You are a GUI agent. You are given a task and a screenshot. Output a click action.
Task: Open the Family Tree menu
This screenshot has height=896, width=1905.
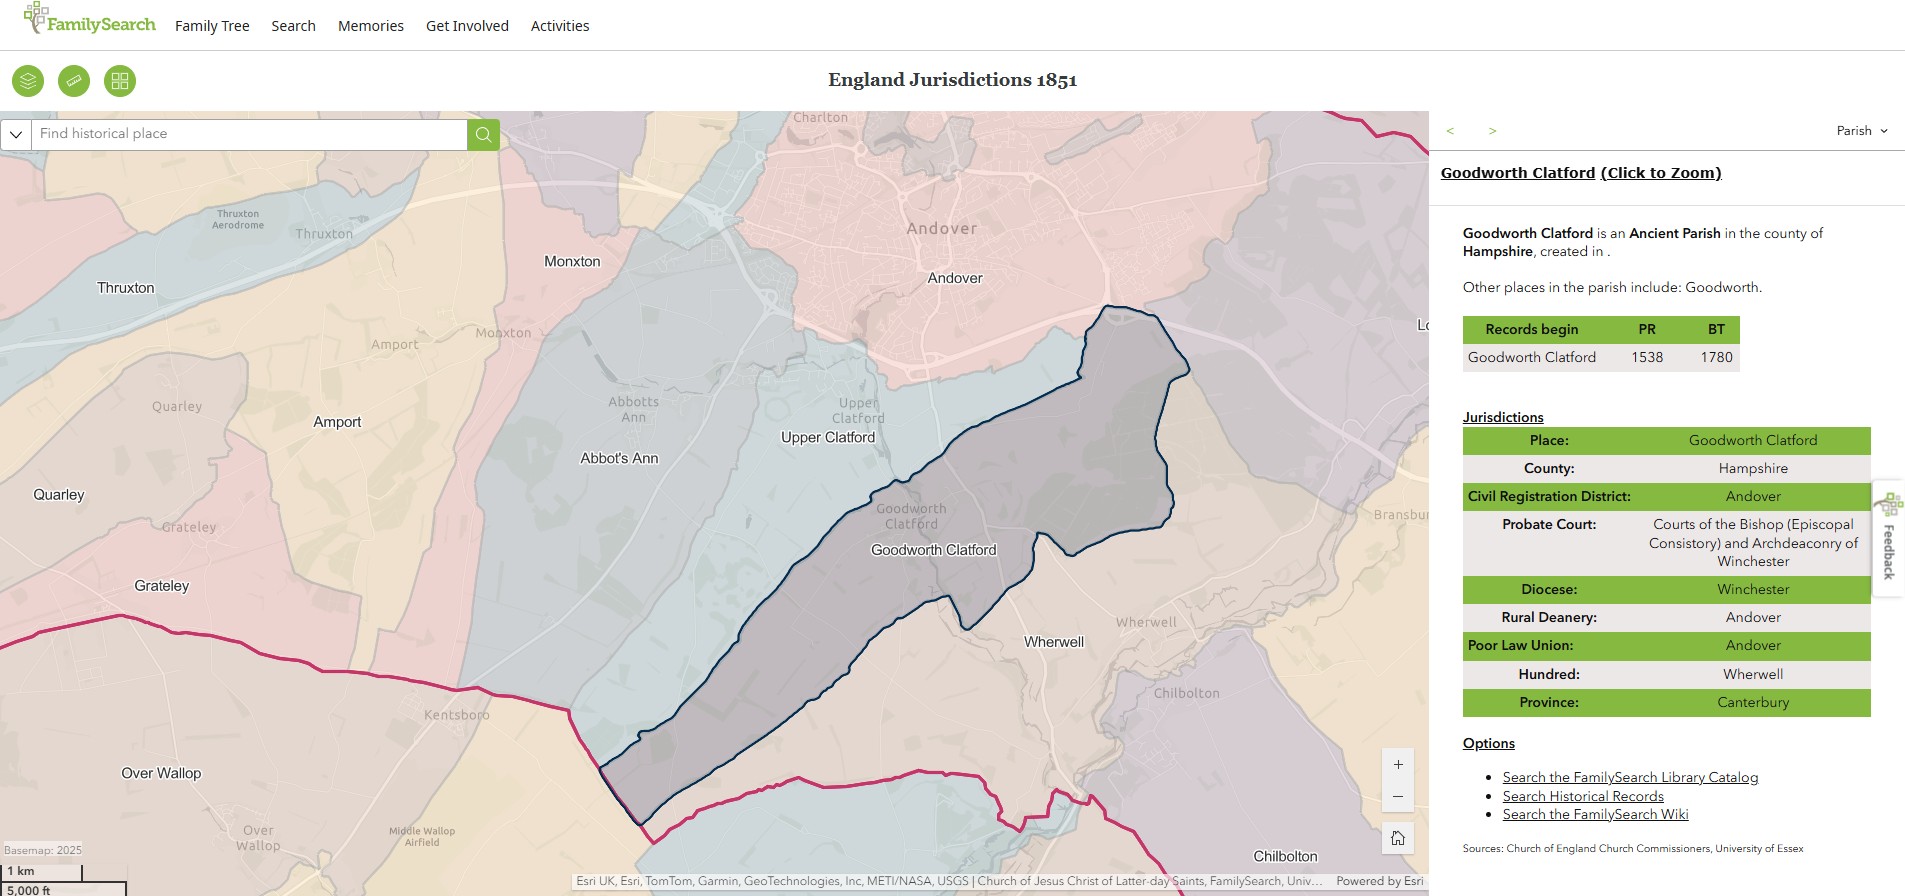(212, 26)
